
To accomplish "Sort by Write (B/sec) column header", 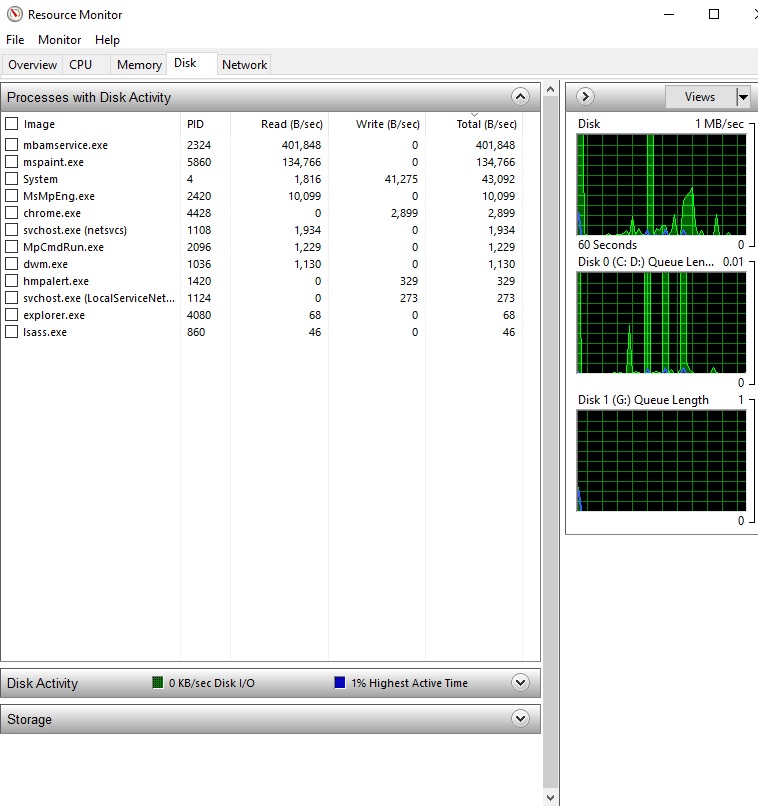I will [x=387, y=124].
